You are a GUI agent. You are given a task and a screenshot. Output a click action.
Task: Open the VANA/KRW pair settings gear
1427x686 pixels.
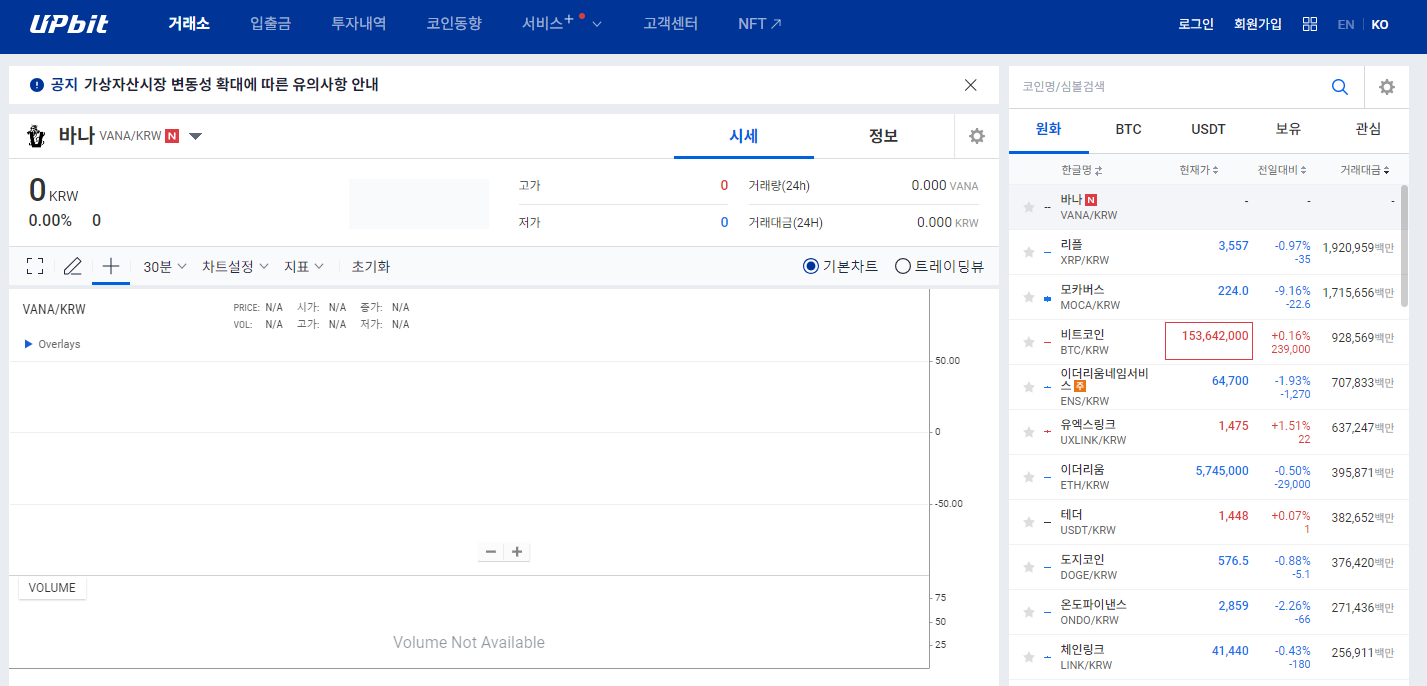(x=976, y=136)
